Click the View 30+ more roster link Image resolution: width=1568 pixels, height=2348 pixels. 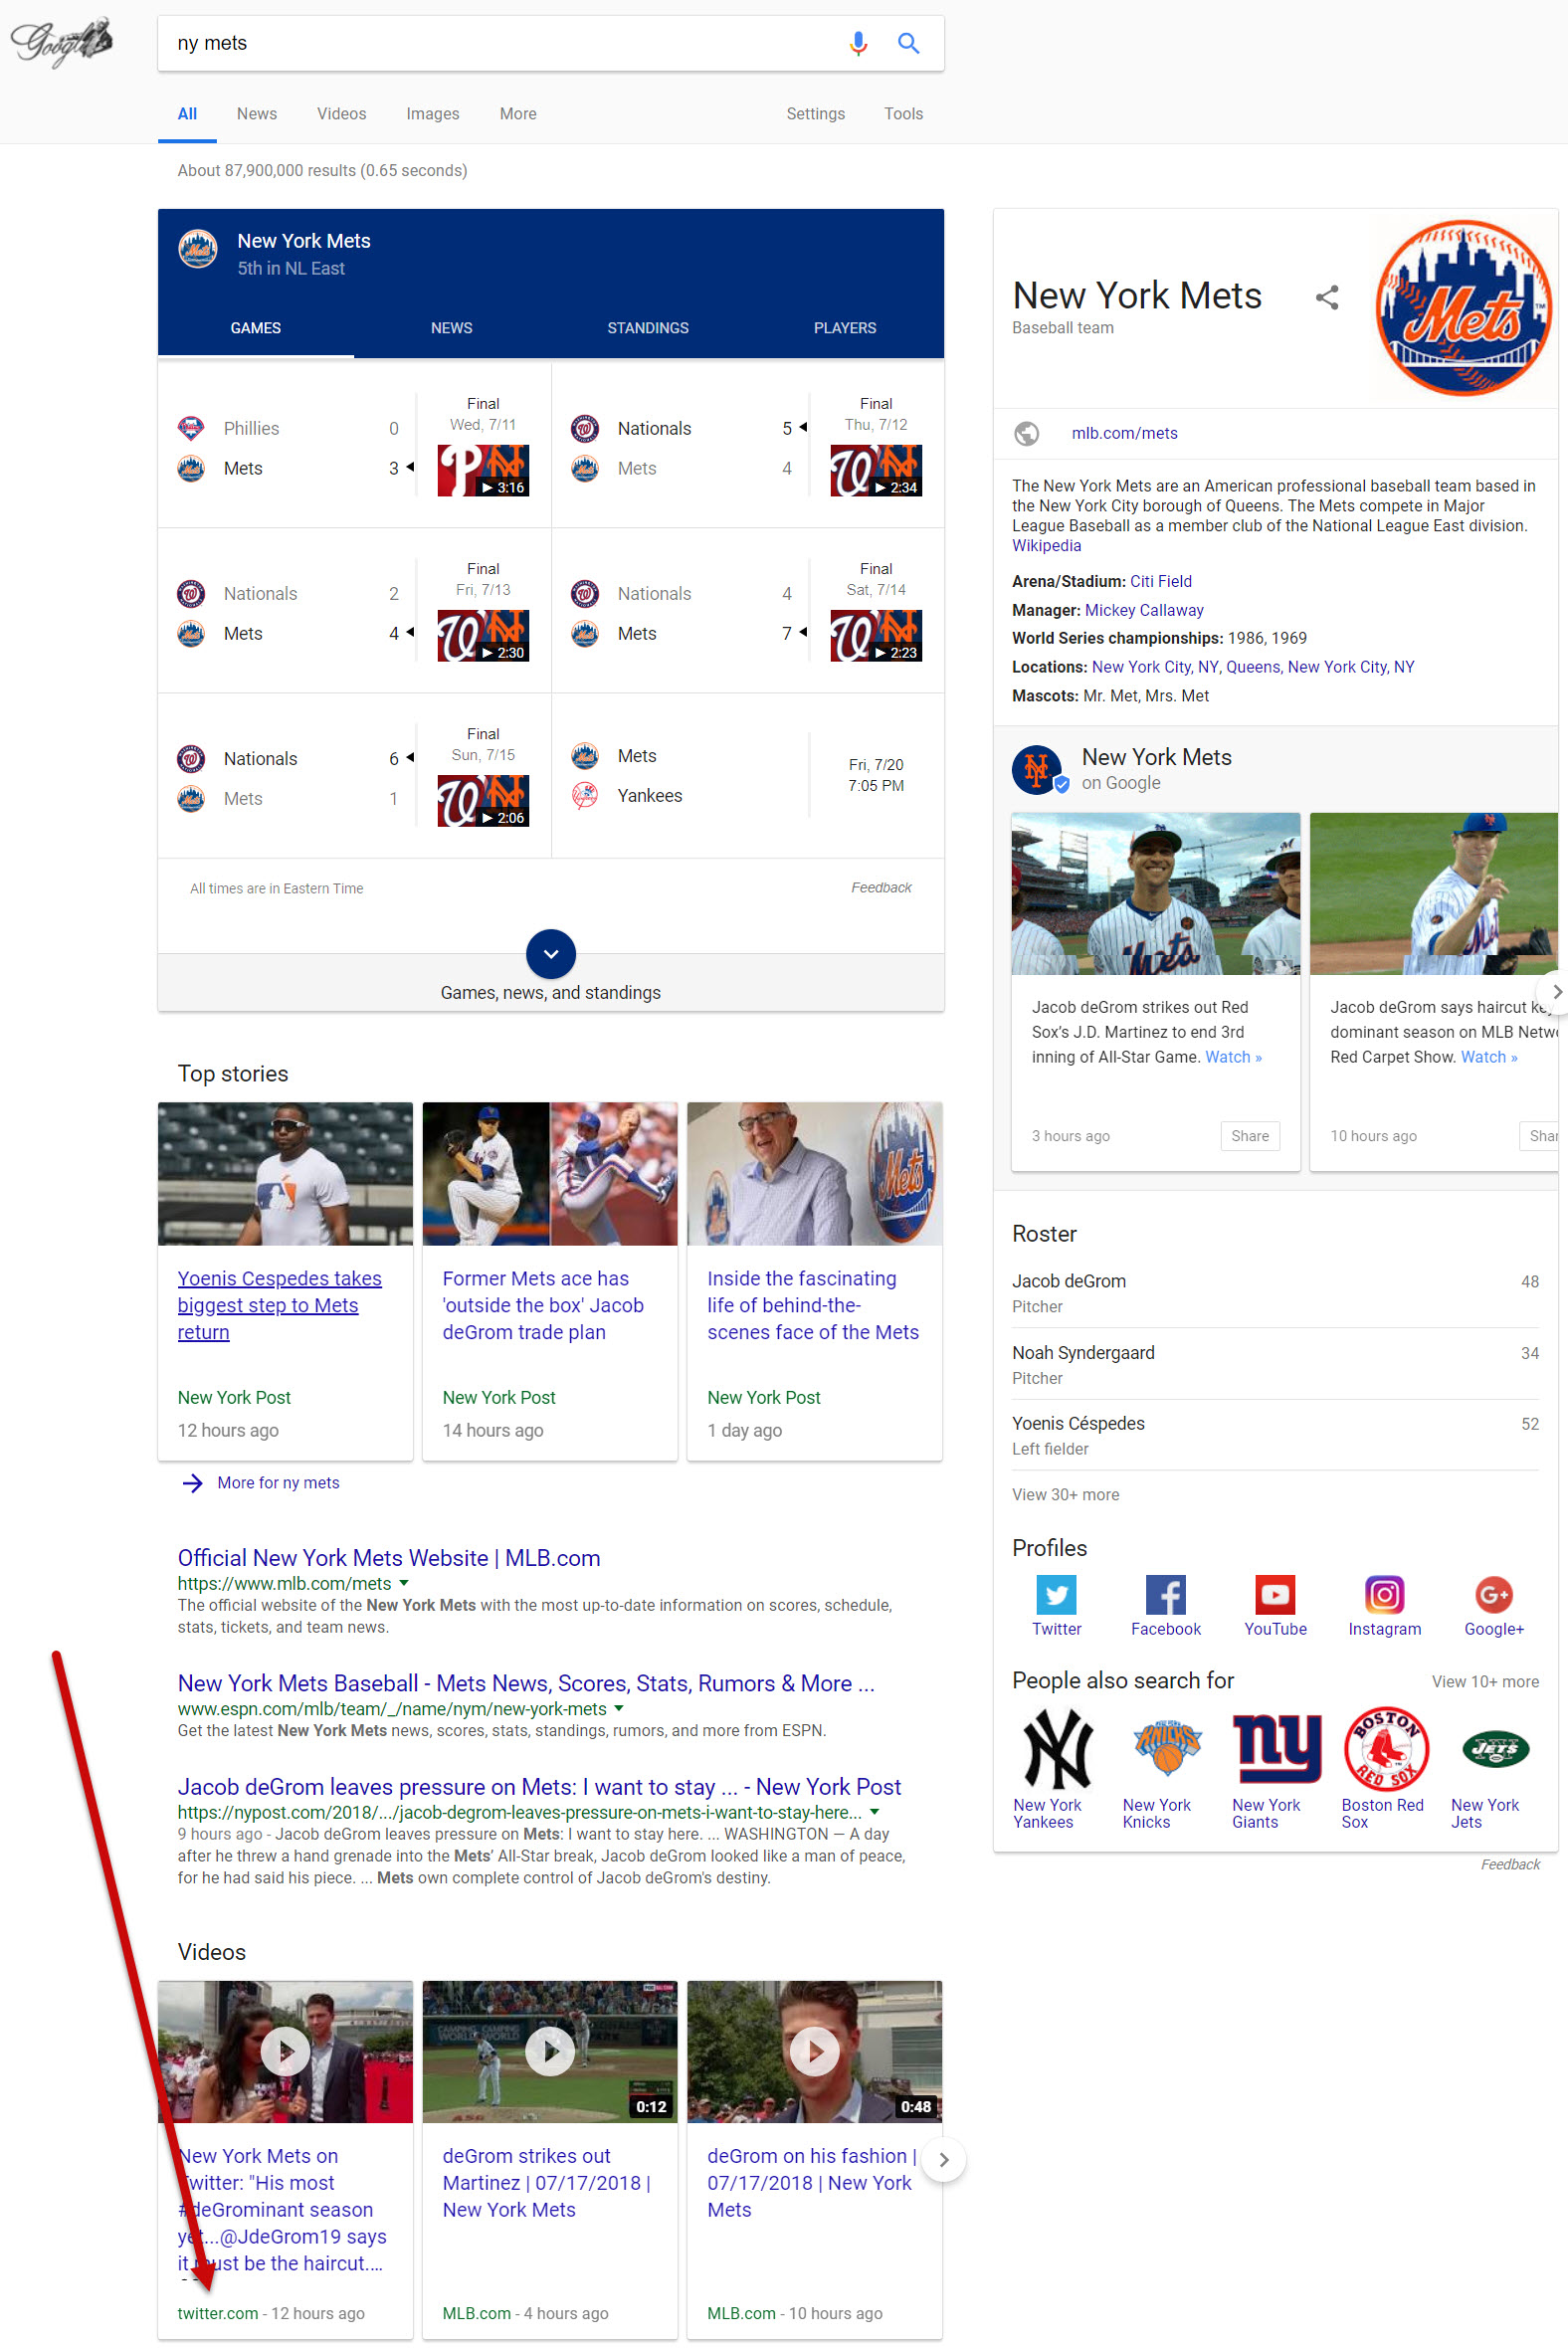click(x=1065, y=1494)
